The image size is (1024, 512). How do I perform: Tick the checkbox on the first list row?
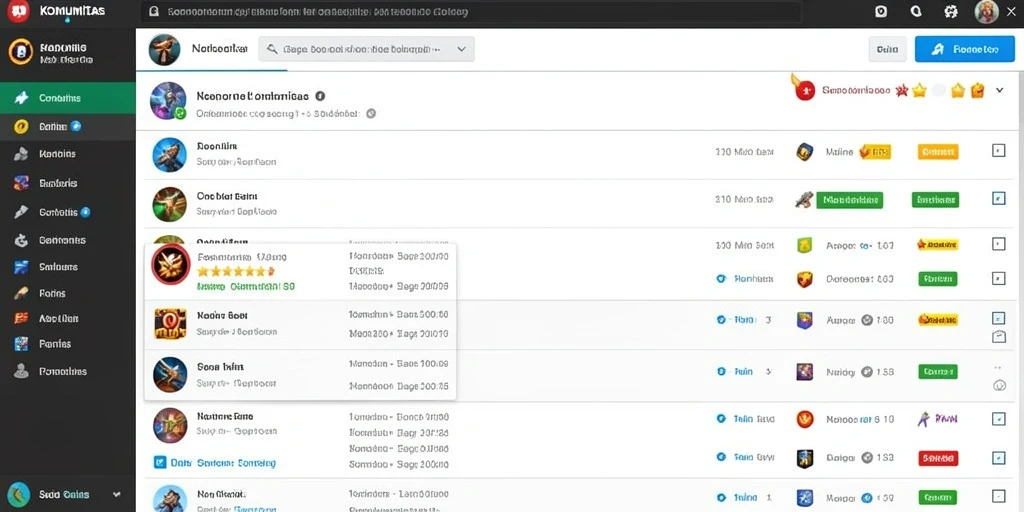point(998,151)
